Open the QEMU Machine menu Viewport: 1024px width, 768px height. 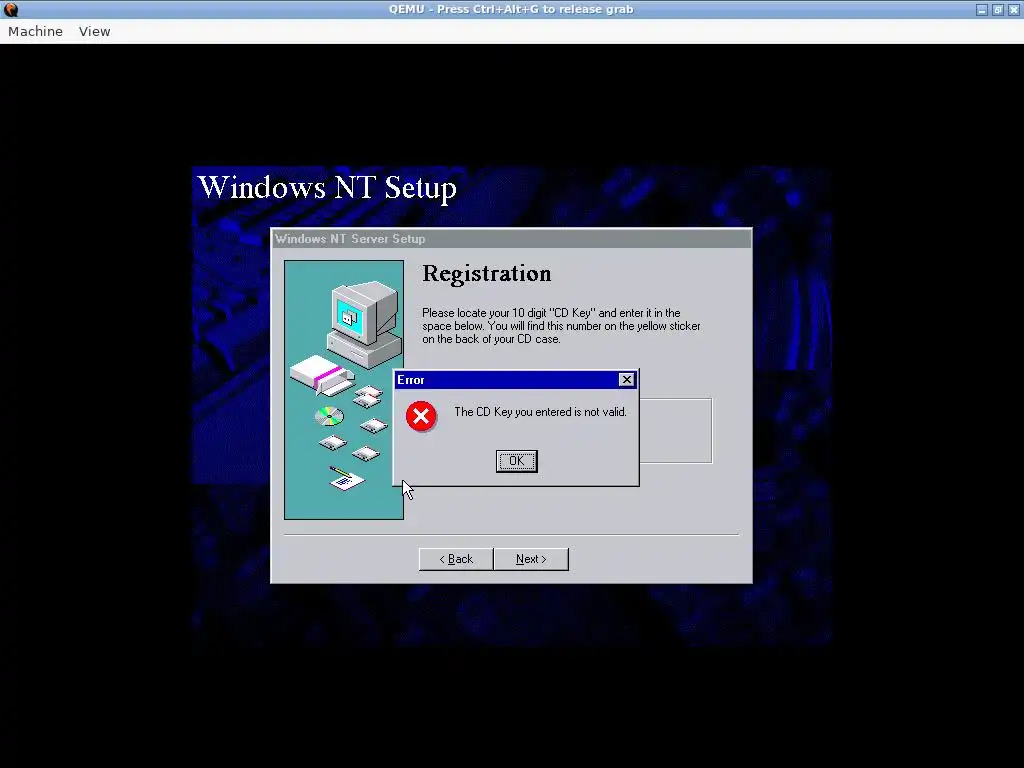tap(35, 31)
